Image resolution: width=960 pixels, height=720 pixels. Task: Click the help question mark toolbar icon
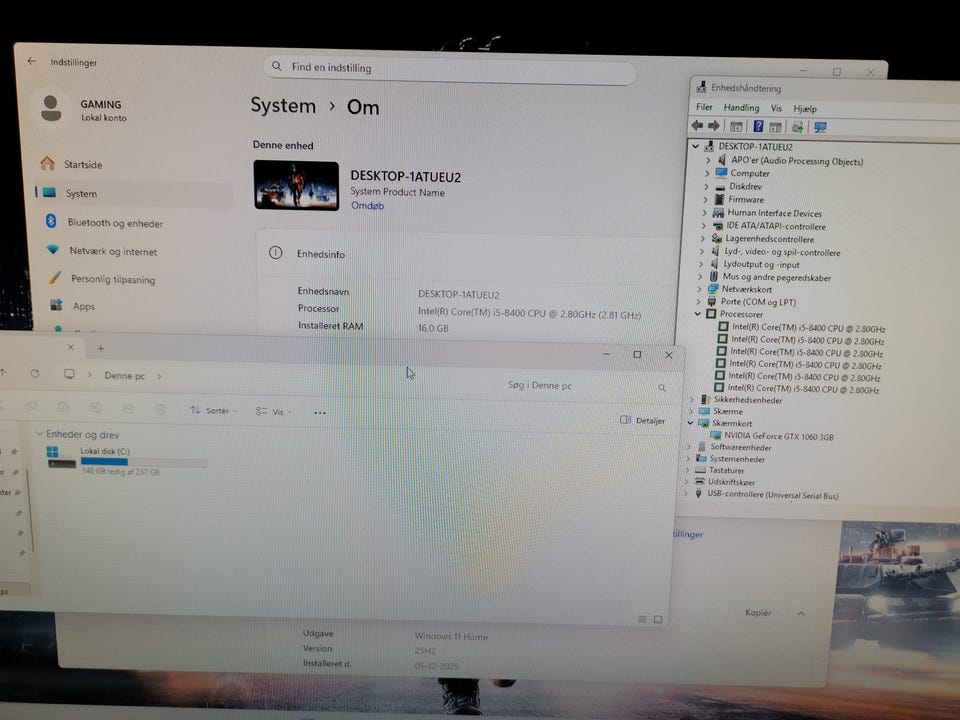tap(758, 126)
